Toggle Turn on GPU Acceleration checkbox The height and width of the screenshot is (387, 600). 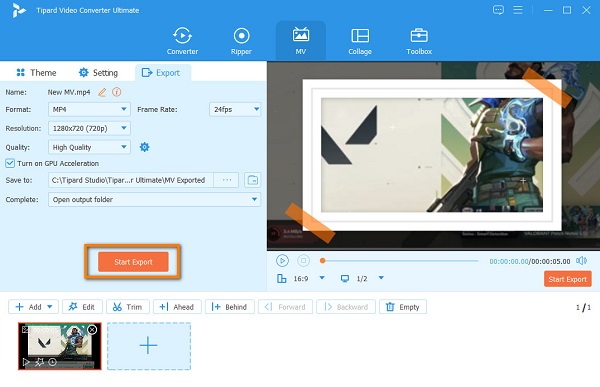(10, 163)
